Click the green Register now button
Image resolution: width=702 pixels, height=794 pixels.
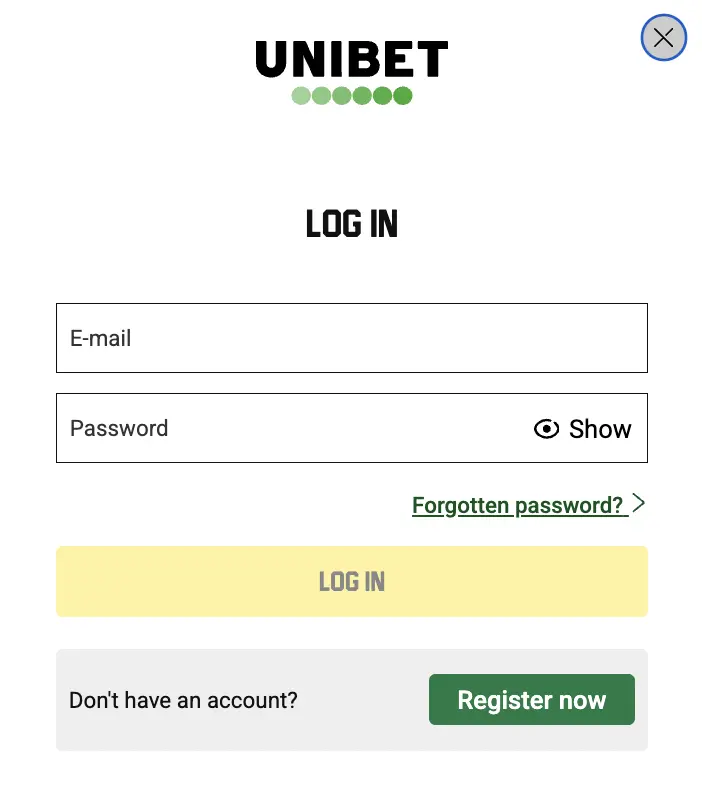click(531, 699)
